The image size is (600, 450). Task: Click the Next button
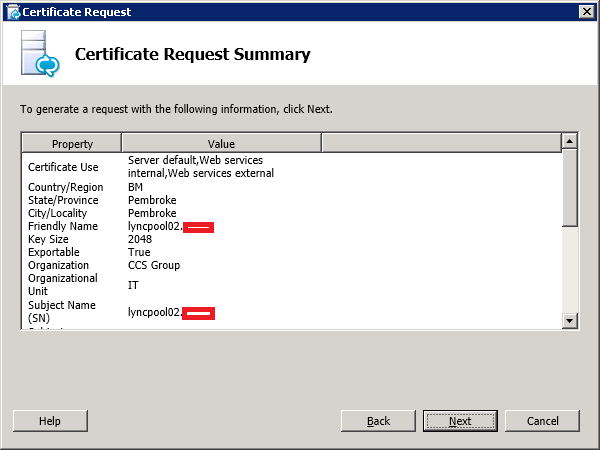[460, 421]
